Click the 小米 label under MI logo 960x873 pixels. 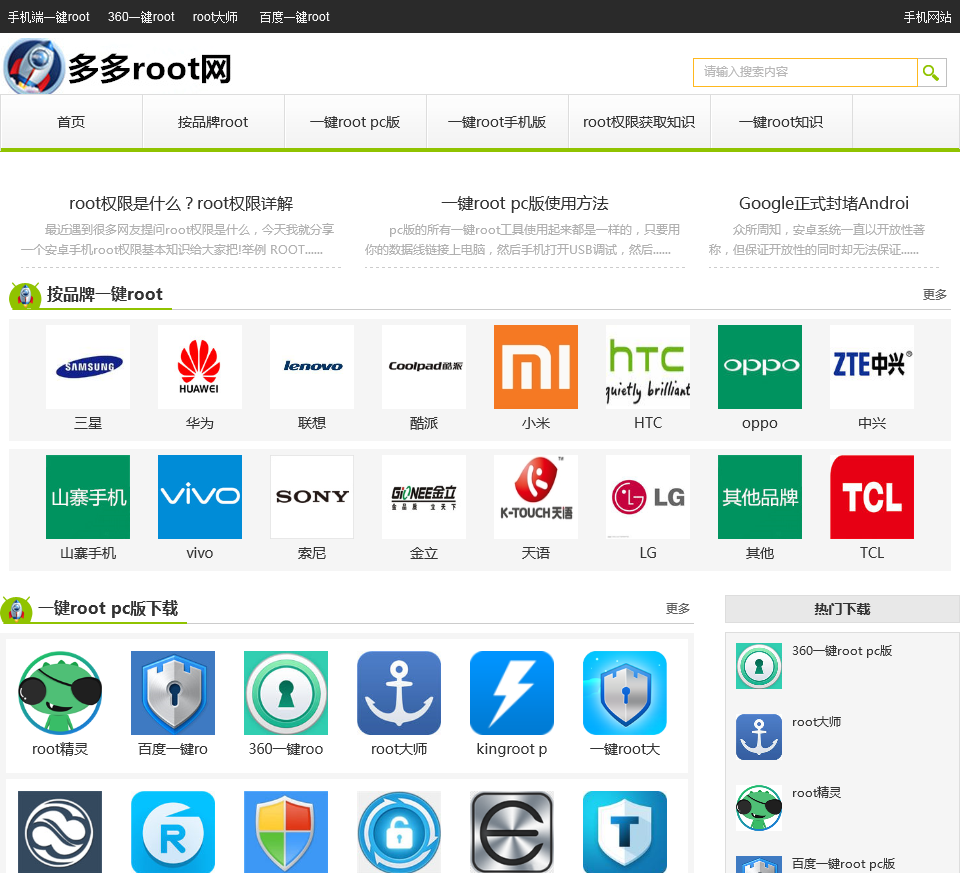click(x=536, y=423)
